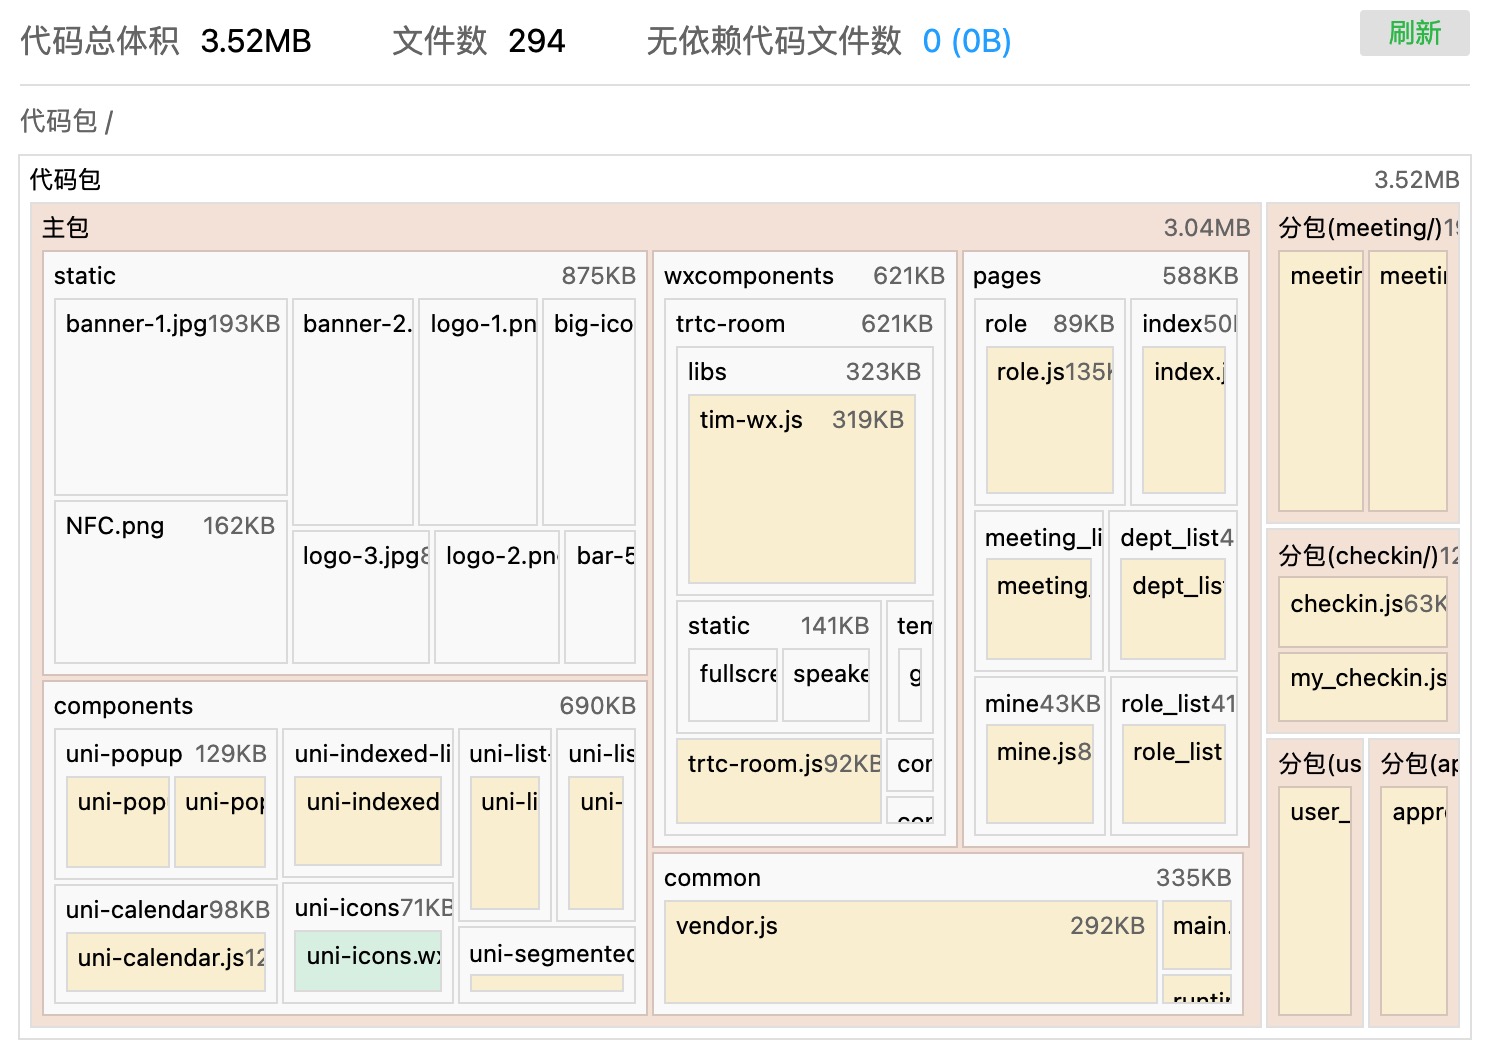The height and width of the screenshot is (1042, 1490).
Task: Click the logo-1.png file block
Action: (x=478, y=412)
